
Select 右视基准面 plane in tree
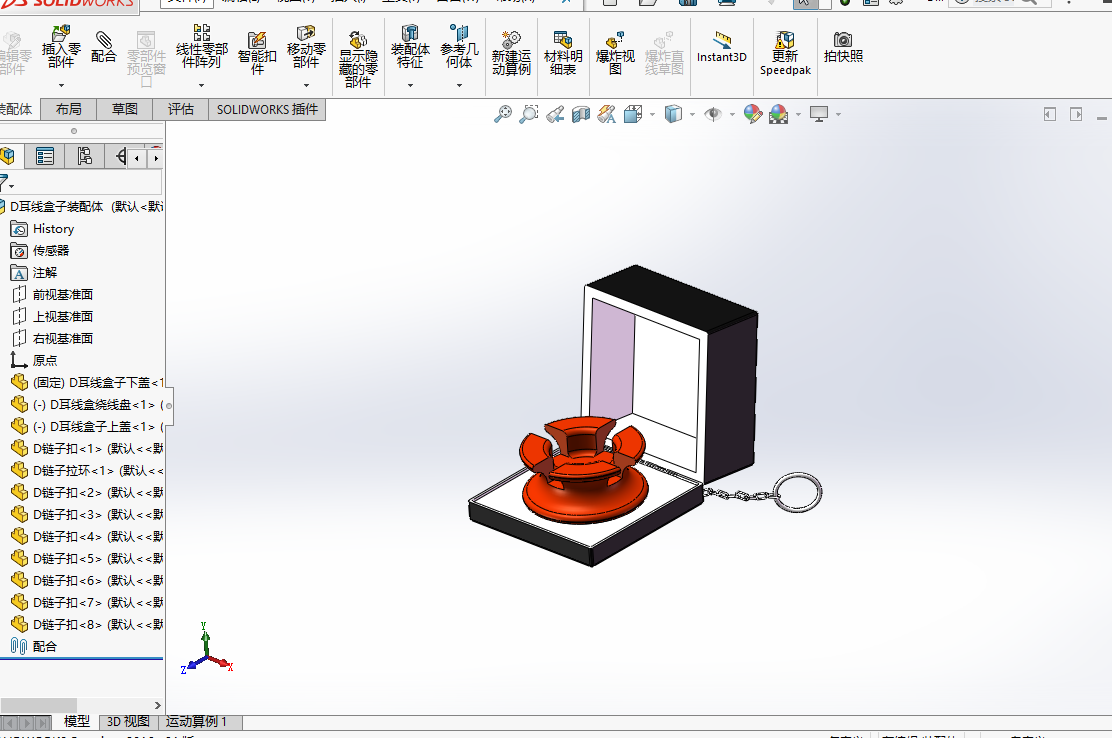[52, 339]
